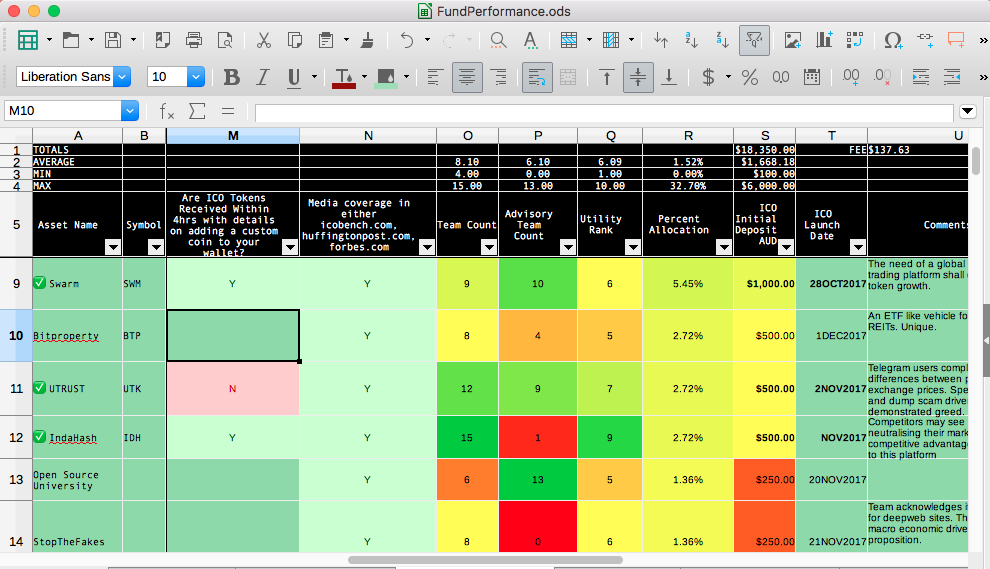Open Function Wizard fx icon

click(167, 112)
